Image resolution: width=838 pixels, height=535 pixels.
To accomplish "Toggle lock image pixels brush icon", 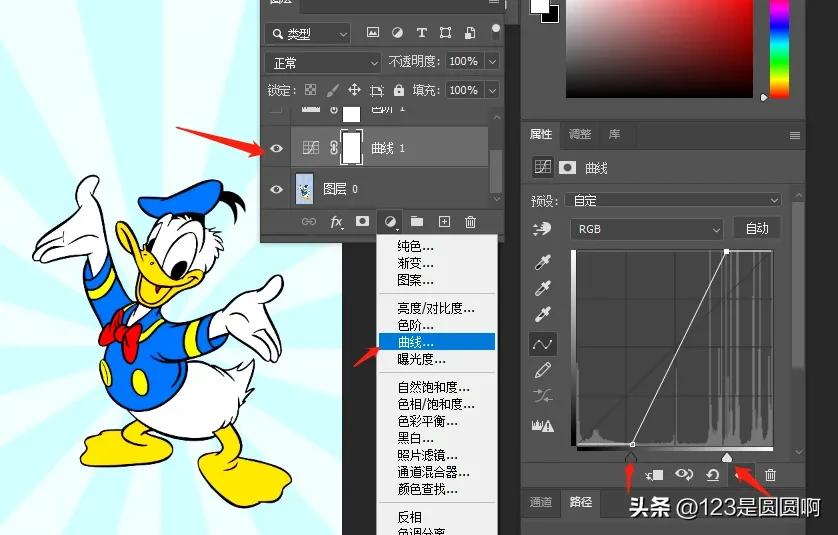I will [332, 90].
